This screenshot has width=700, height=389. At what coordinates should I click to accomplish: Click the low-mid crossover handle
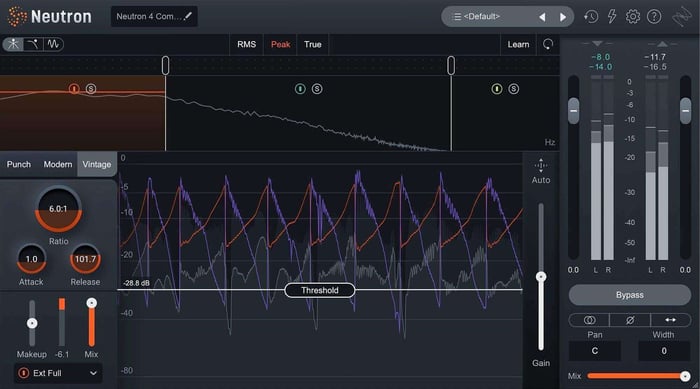(x=165, y=66)
